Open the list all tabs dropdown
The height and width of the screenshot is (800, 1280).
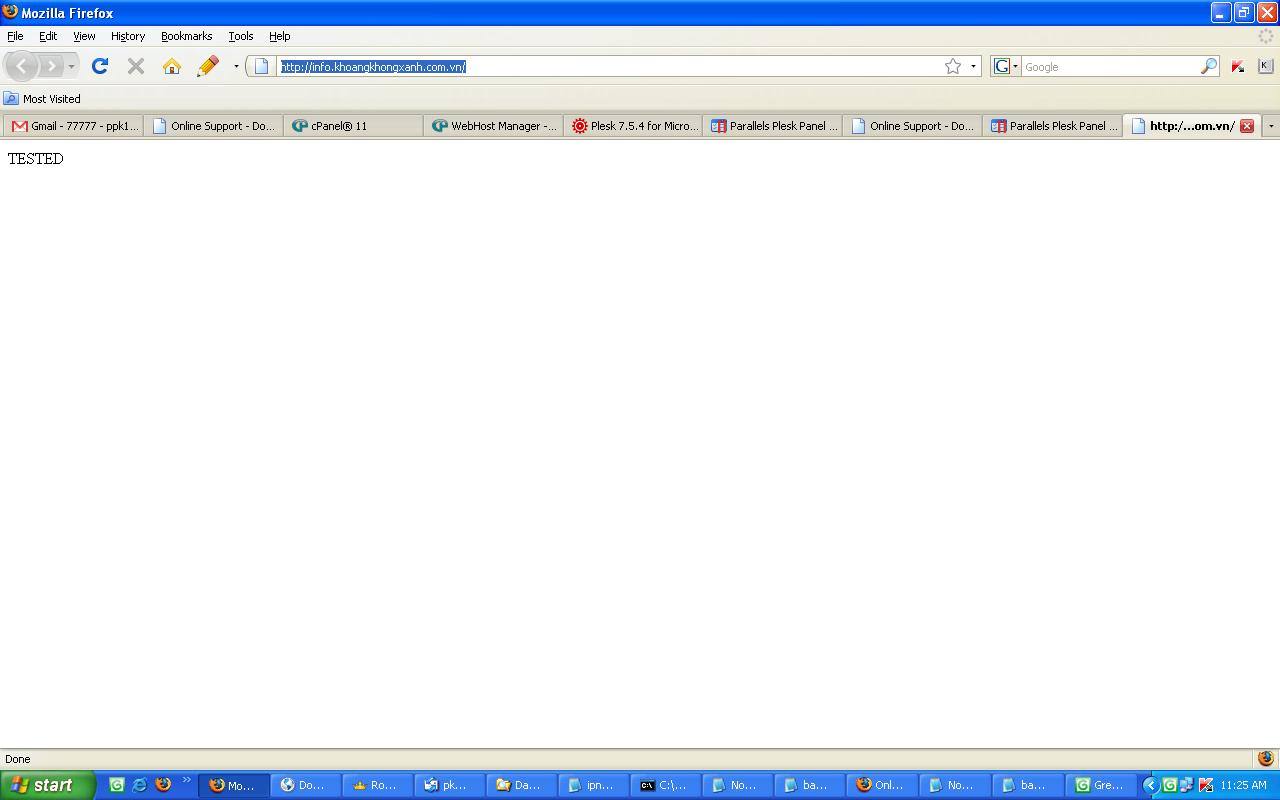tap(1271, 126)
